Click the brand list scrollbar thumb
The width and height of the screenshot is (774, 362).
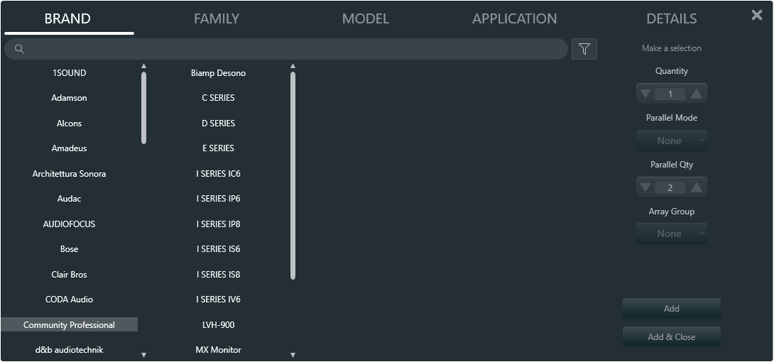[144, 108]
